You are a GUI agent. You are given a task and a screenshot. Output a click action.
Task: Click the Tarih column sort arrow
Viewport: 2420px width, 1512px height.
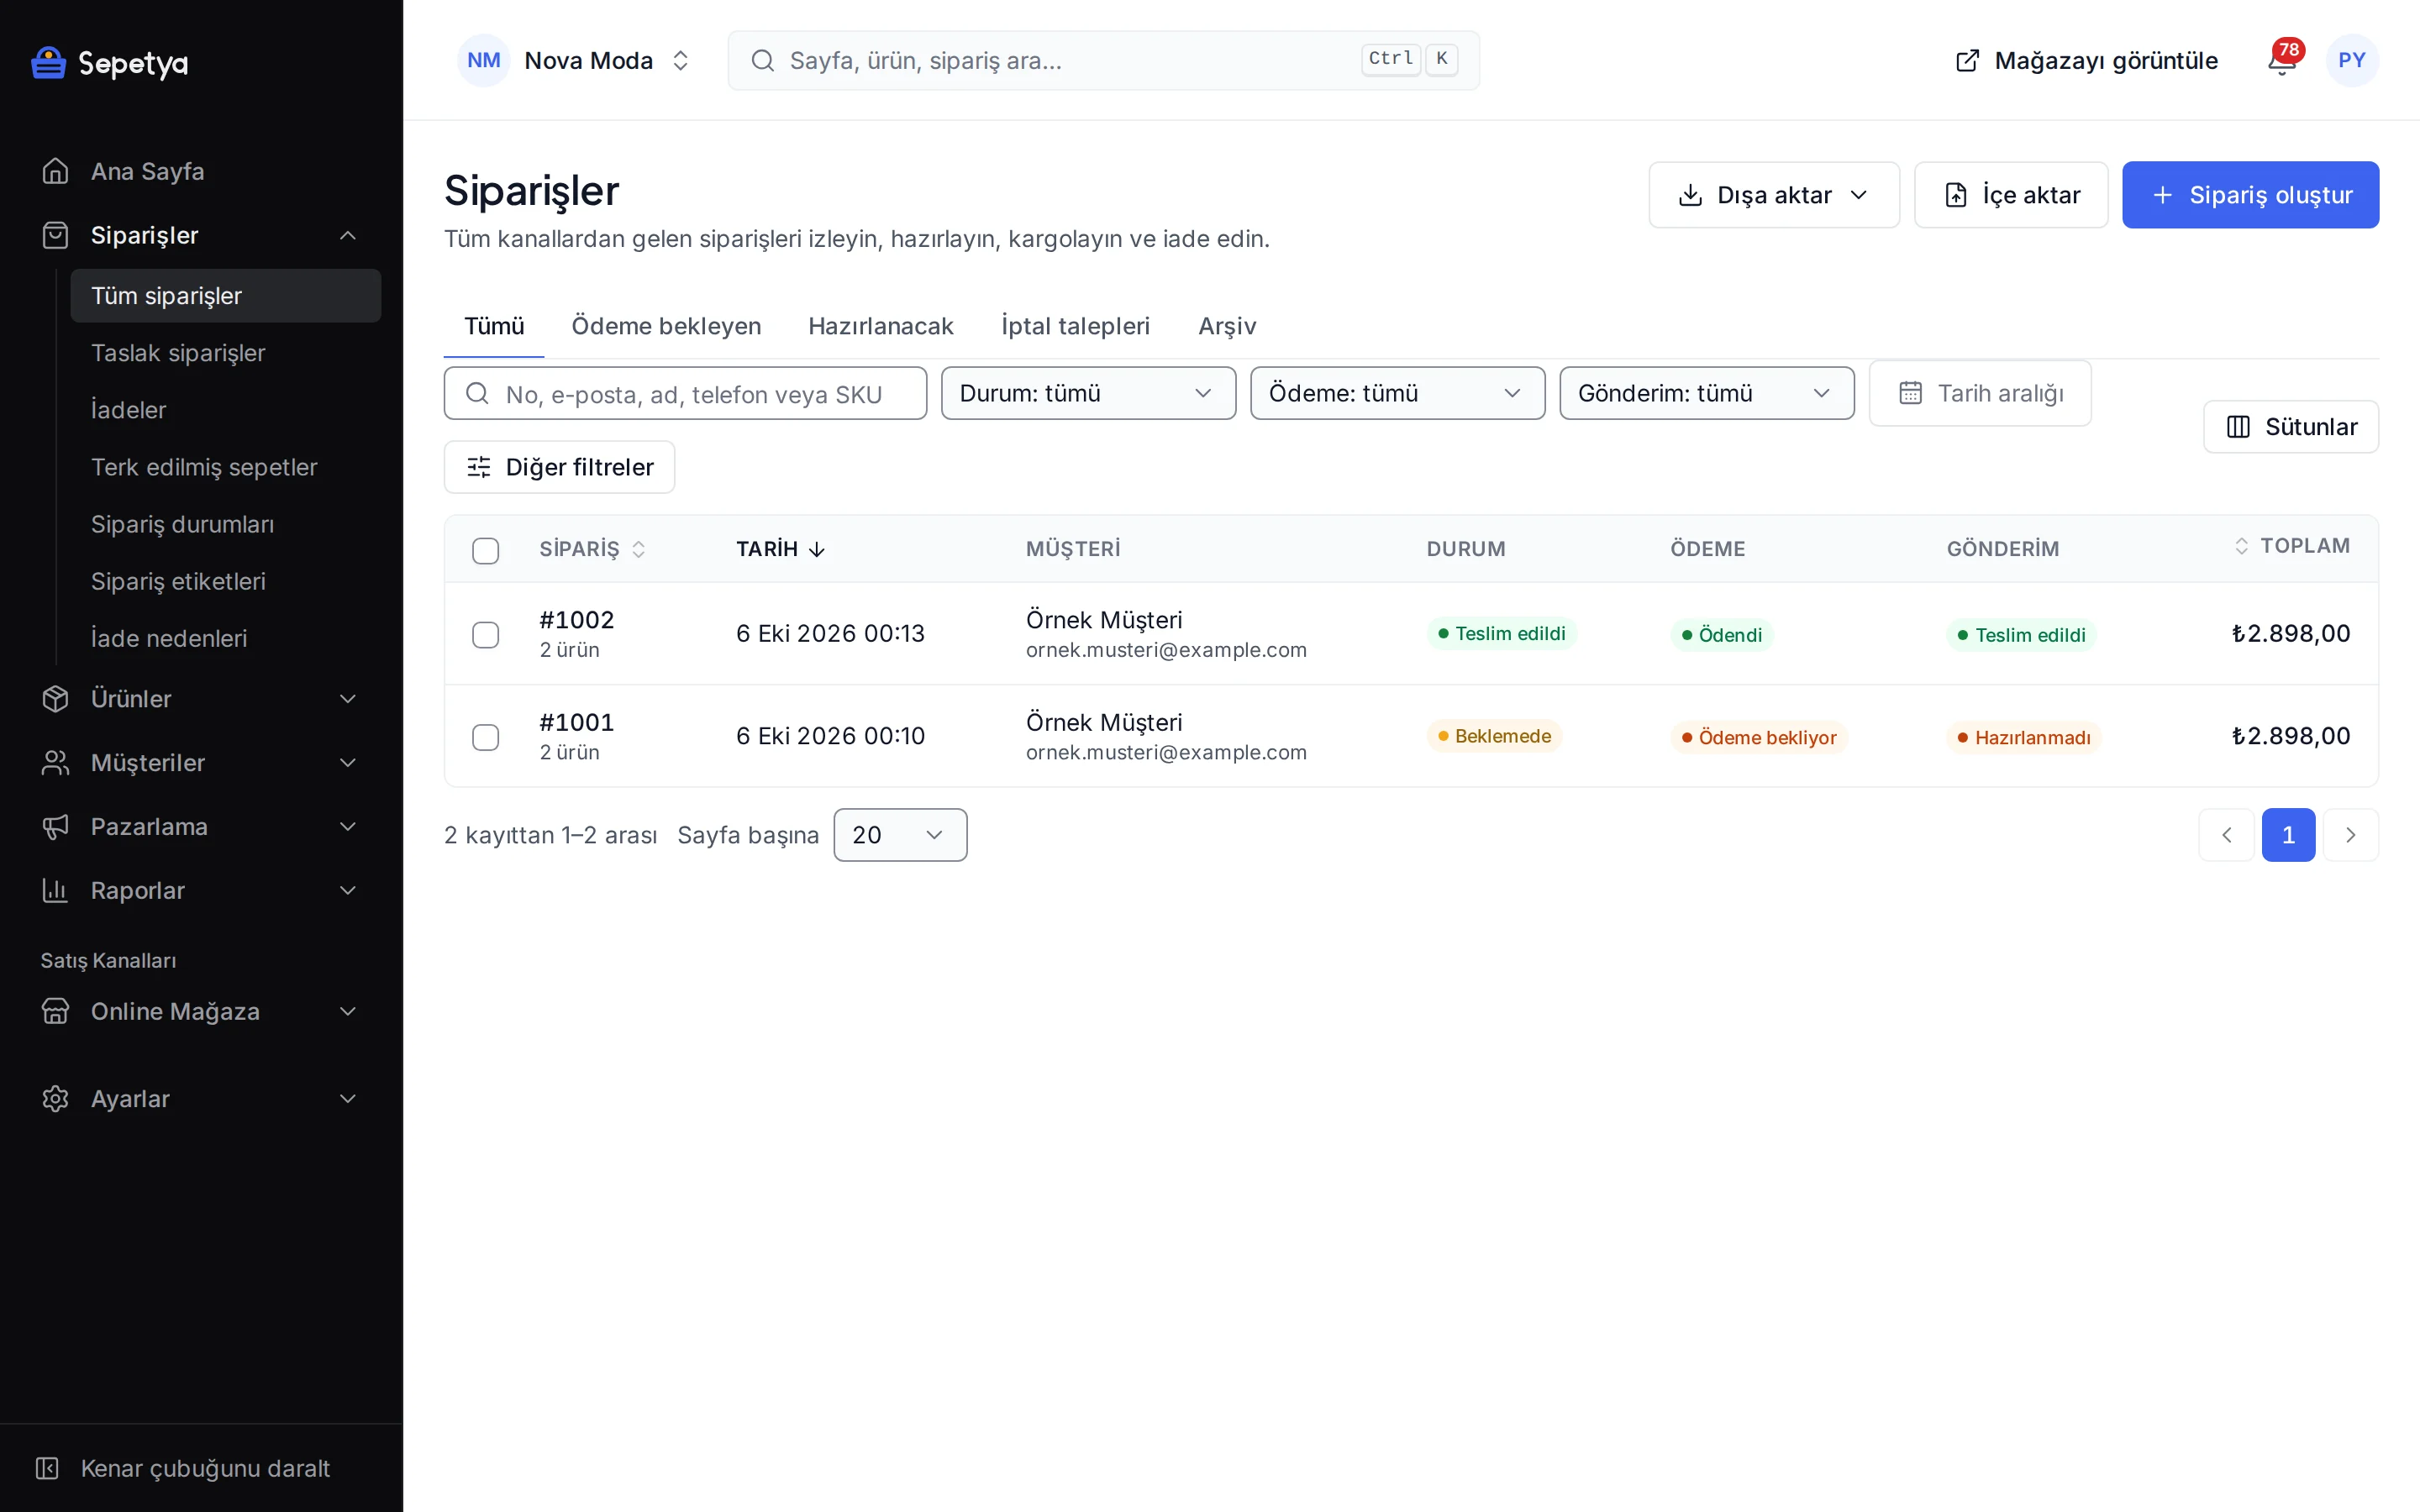pyautogui.click(x=816, y=549)
